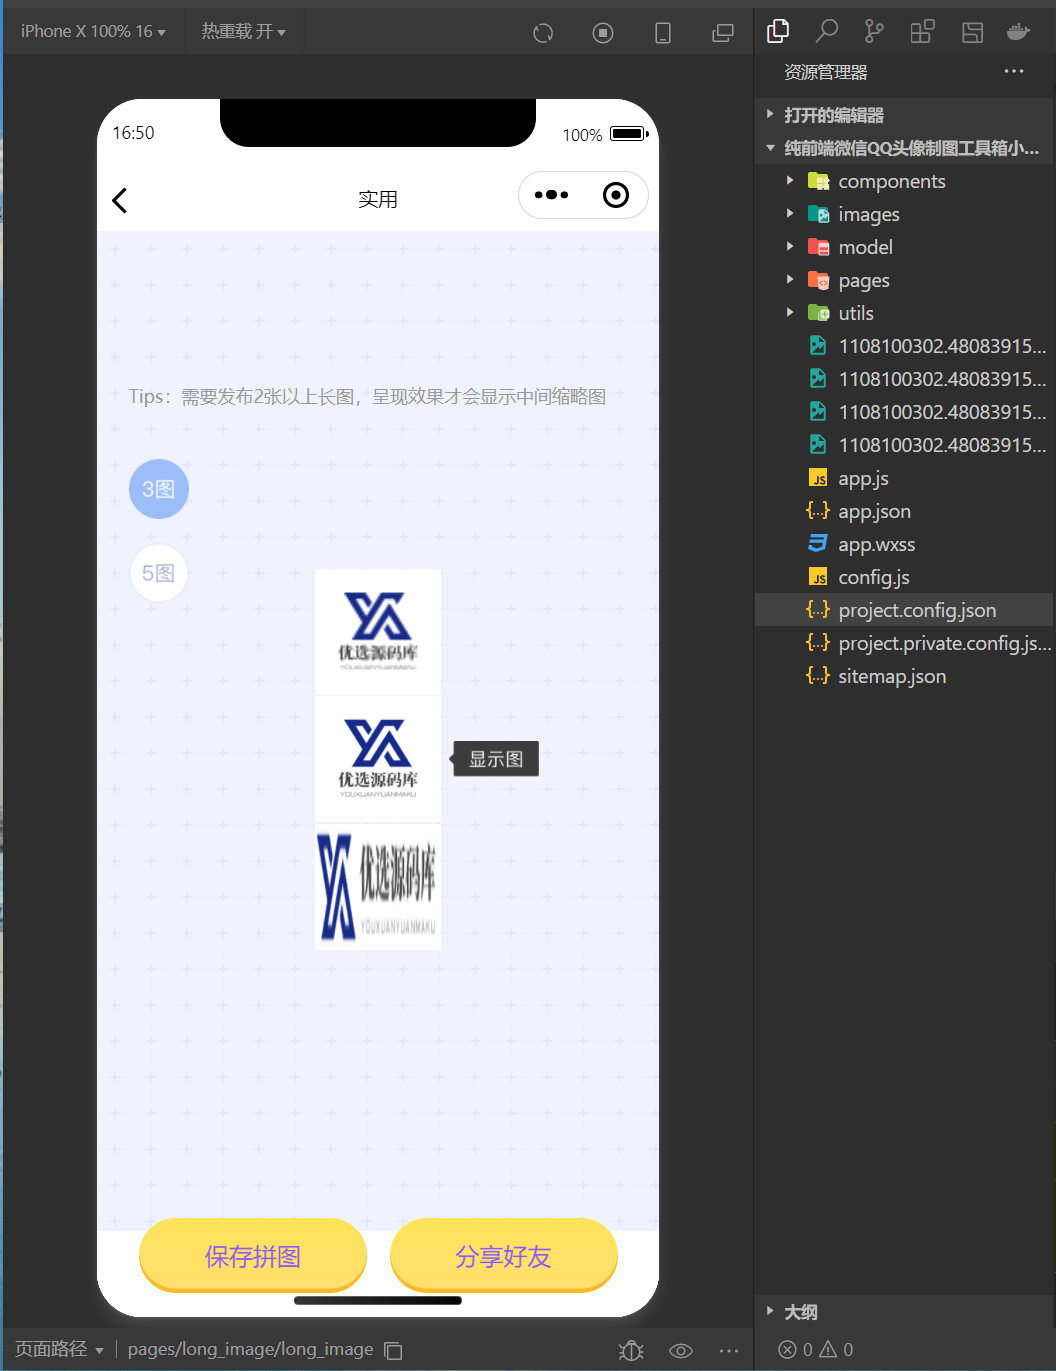Screen dimensions: 1056x1371
Task: Collapse the project root folder 纯前端微信QQ头像制图工具箱
Action: point(905,148)
